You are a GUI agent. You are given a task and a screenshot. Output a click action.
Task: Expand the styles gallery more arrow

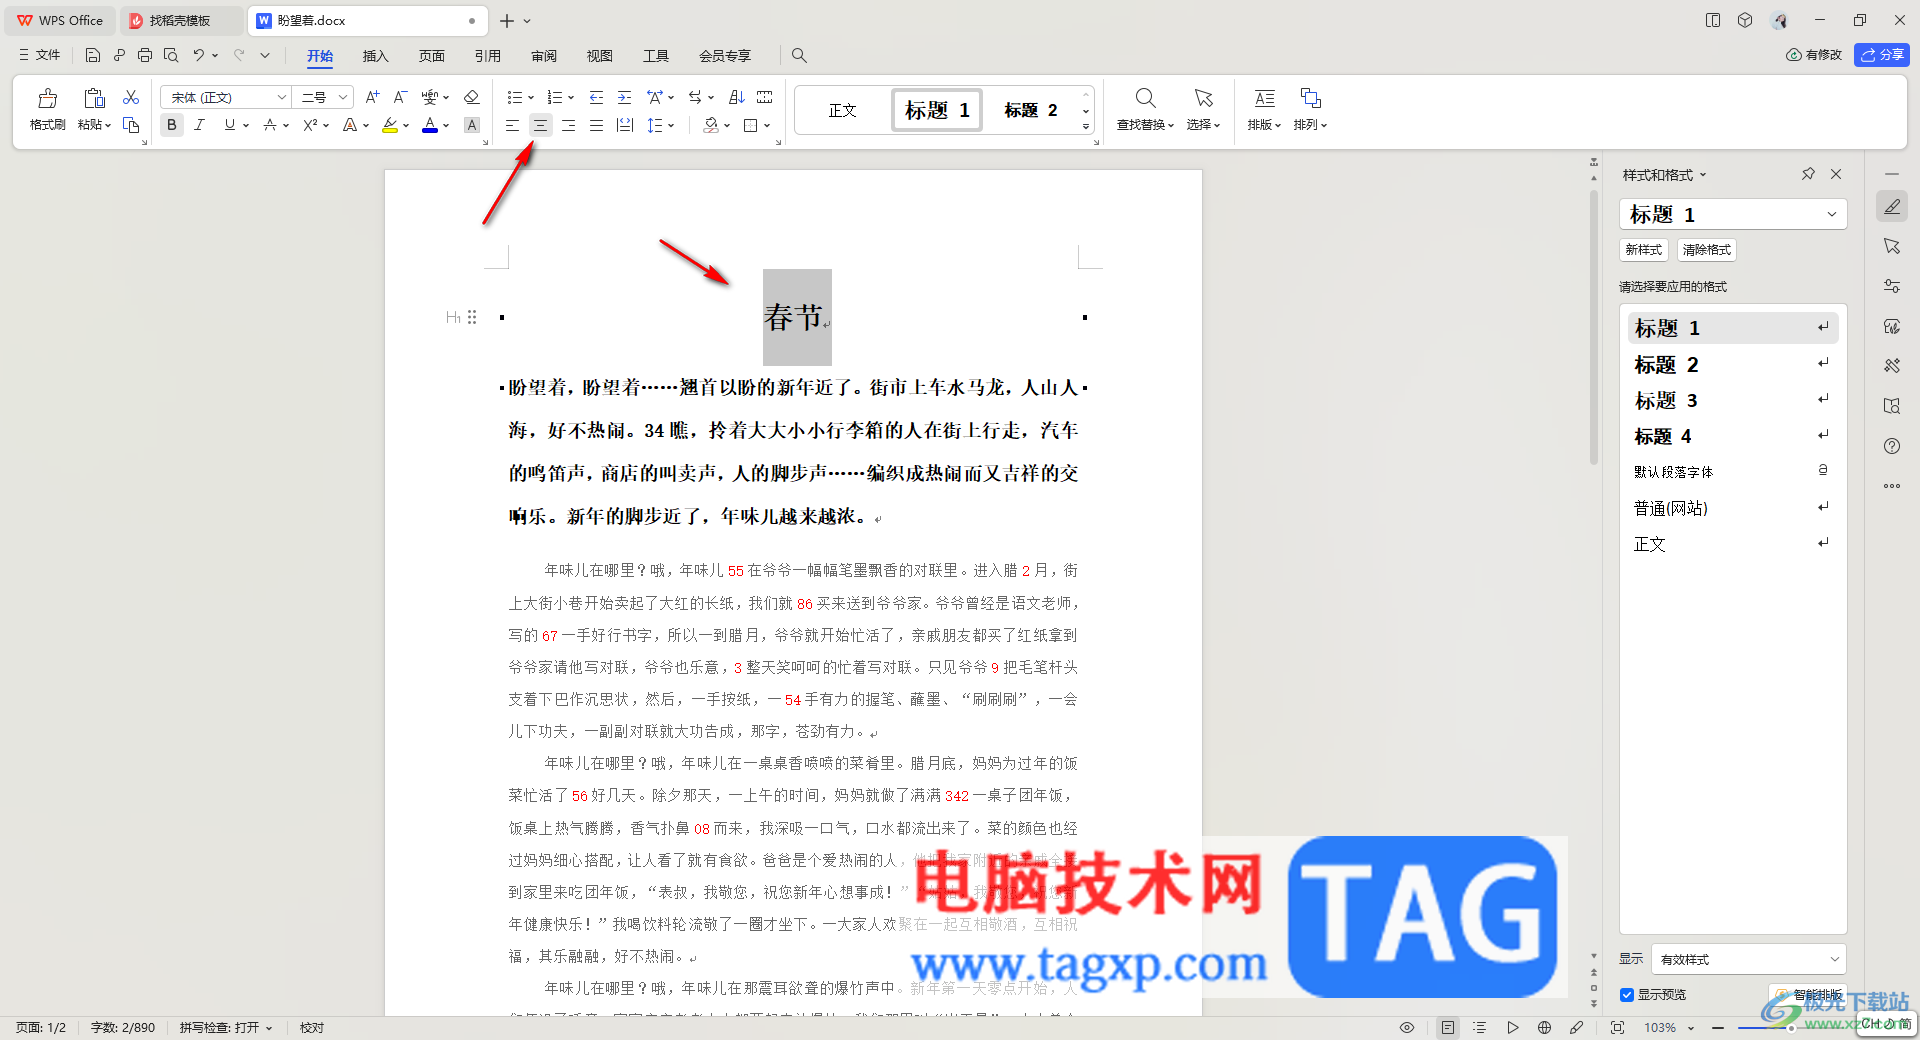coord(1086,127)
